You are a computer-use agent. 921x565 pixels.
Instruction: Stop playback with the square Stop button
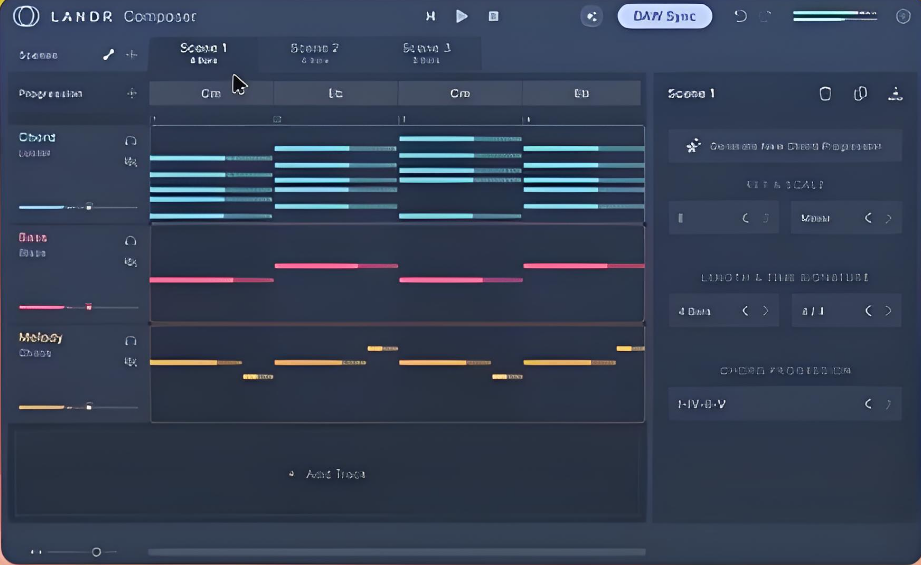(493, 16)
